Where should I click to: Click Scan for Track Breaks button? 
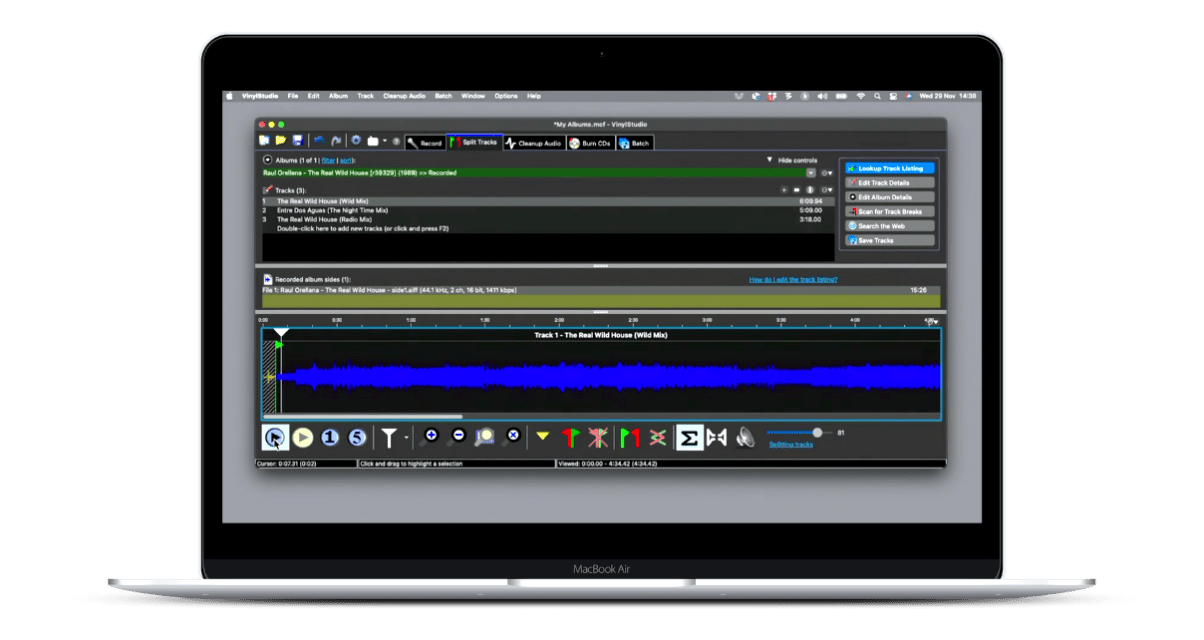tap(890, 212)
